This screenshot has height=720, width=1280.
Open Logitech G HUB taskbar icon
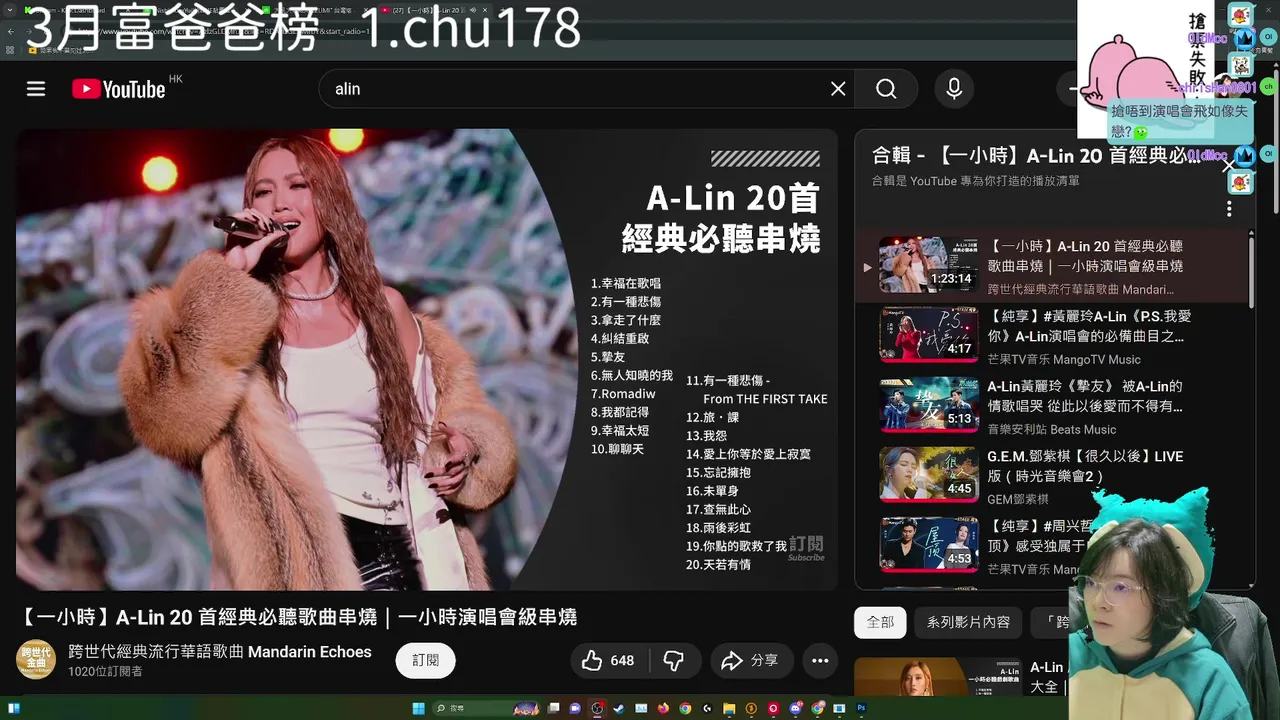tap(707, 709)
